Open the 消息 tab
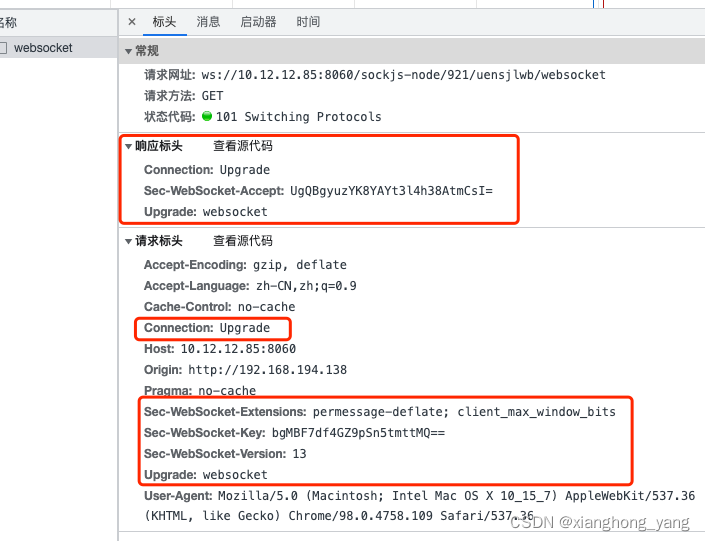 208,22
